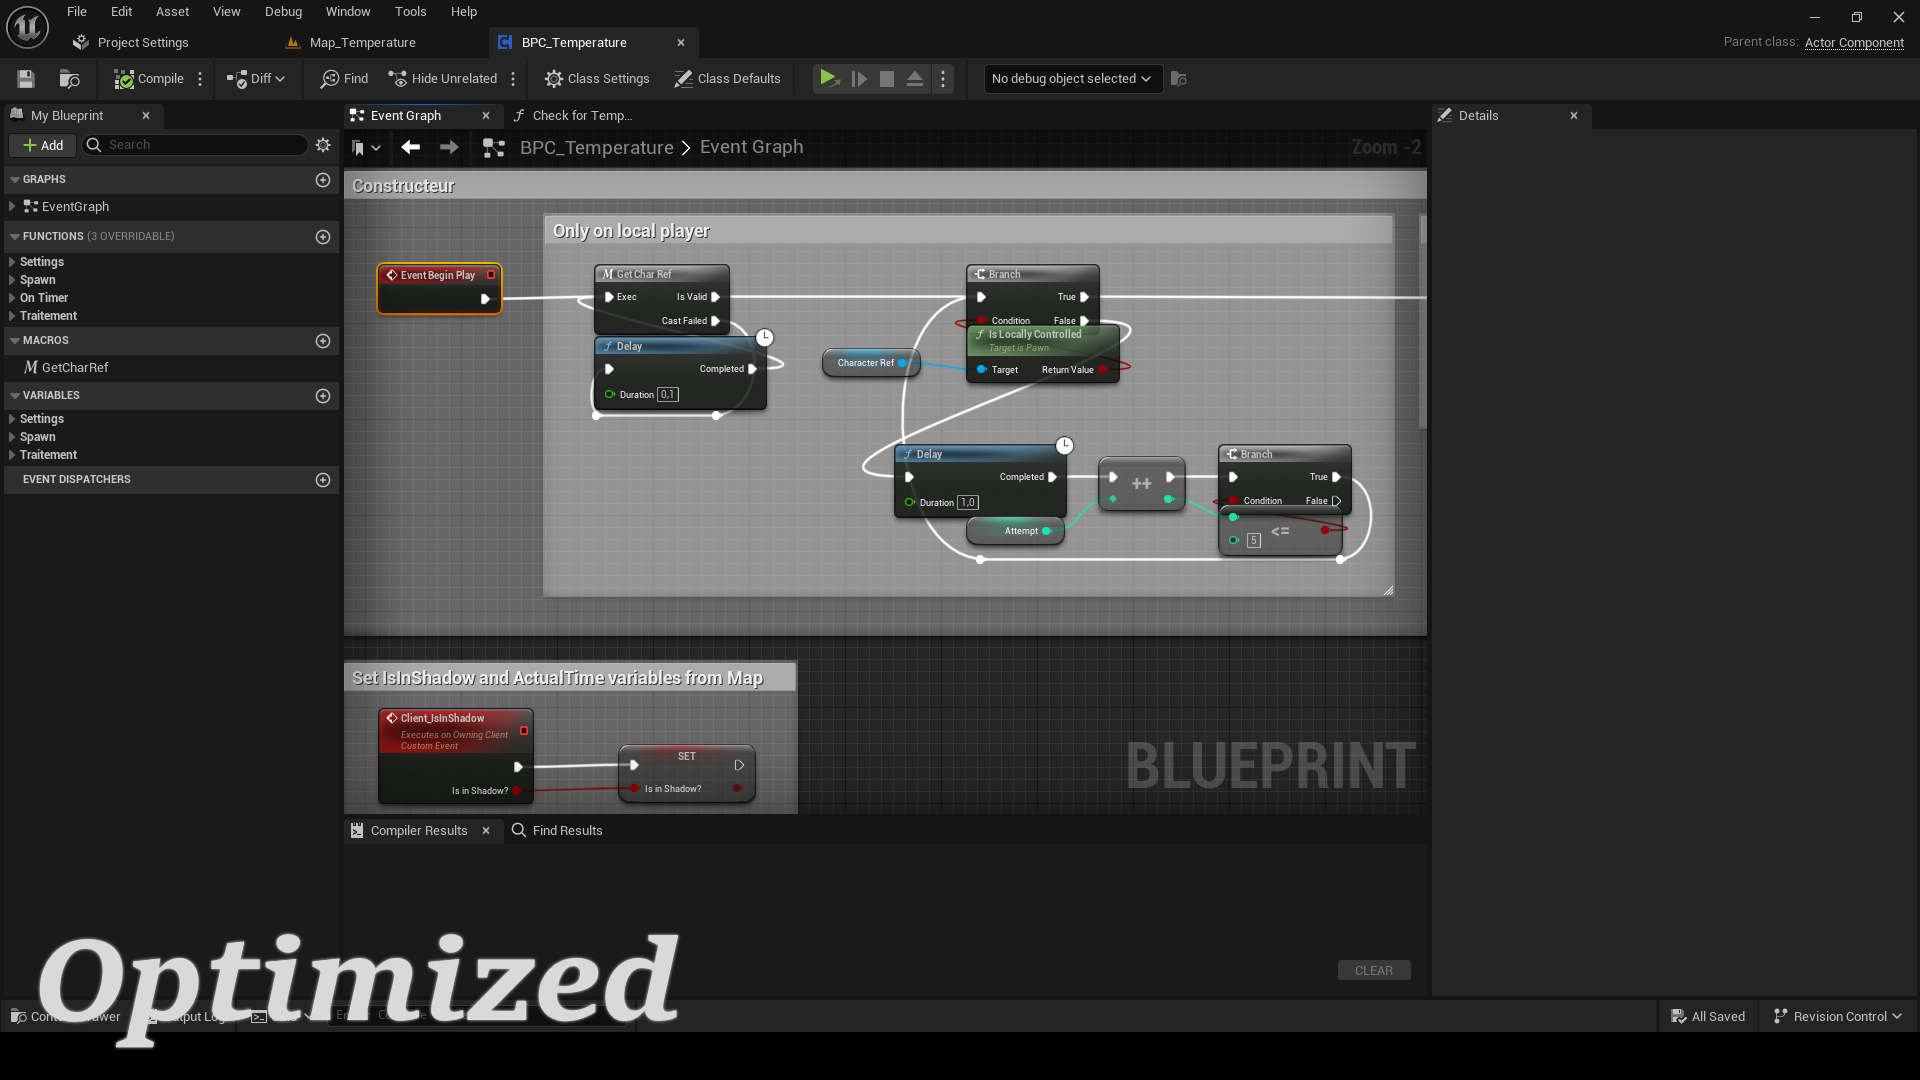Collapse the MACROS section
1920x1080 pixels.
(15, 341)
